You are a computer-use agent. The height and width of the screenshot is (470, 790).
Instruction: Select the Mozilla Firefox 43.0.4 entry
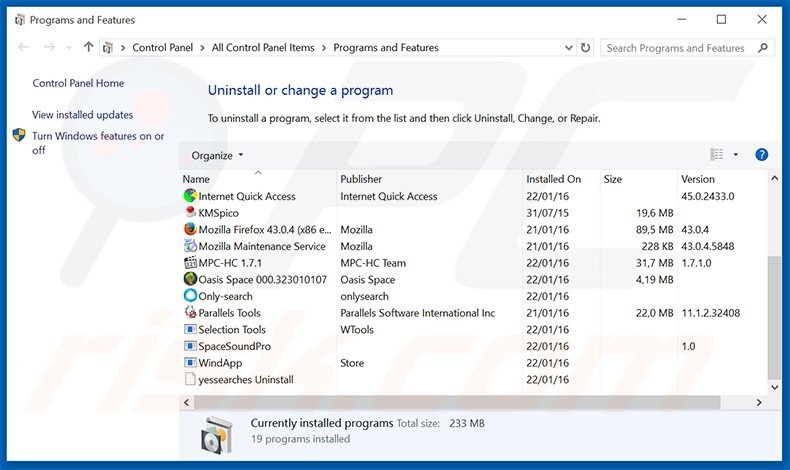click(265, 229)
